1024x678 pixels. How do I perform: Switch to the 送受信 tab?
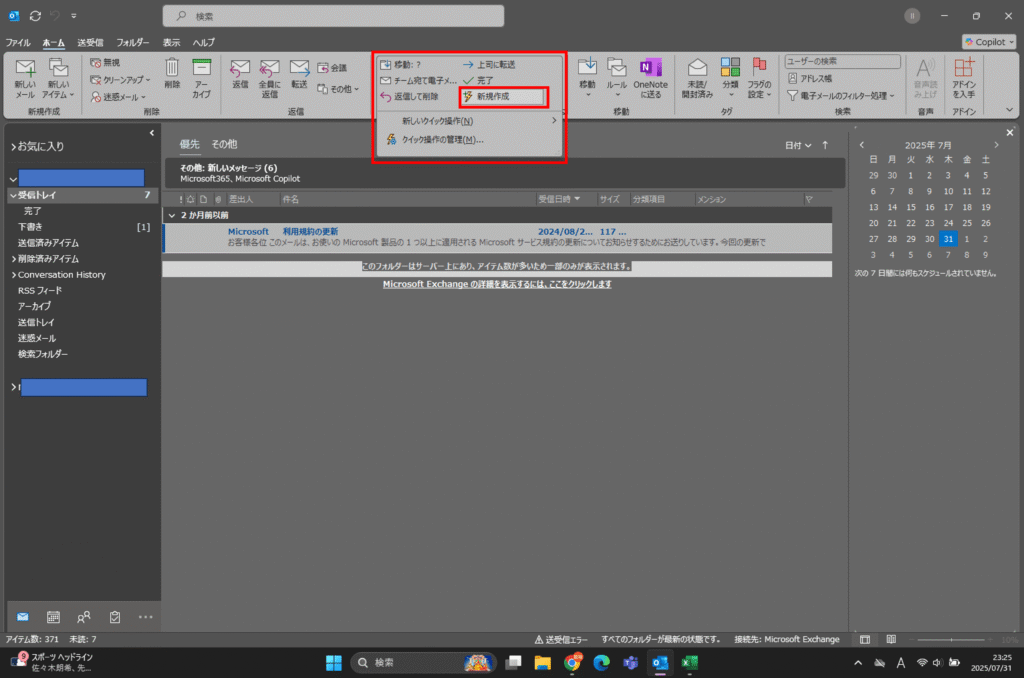[x=90, y=42]
